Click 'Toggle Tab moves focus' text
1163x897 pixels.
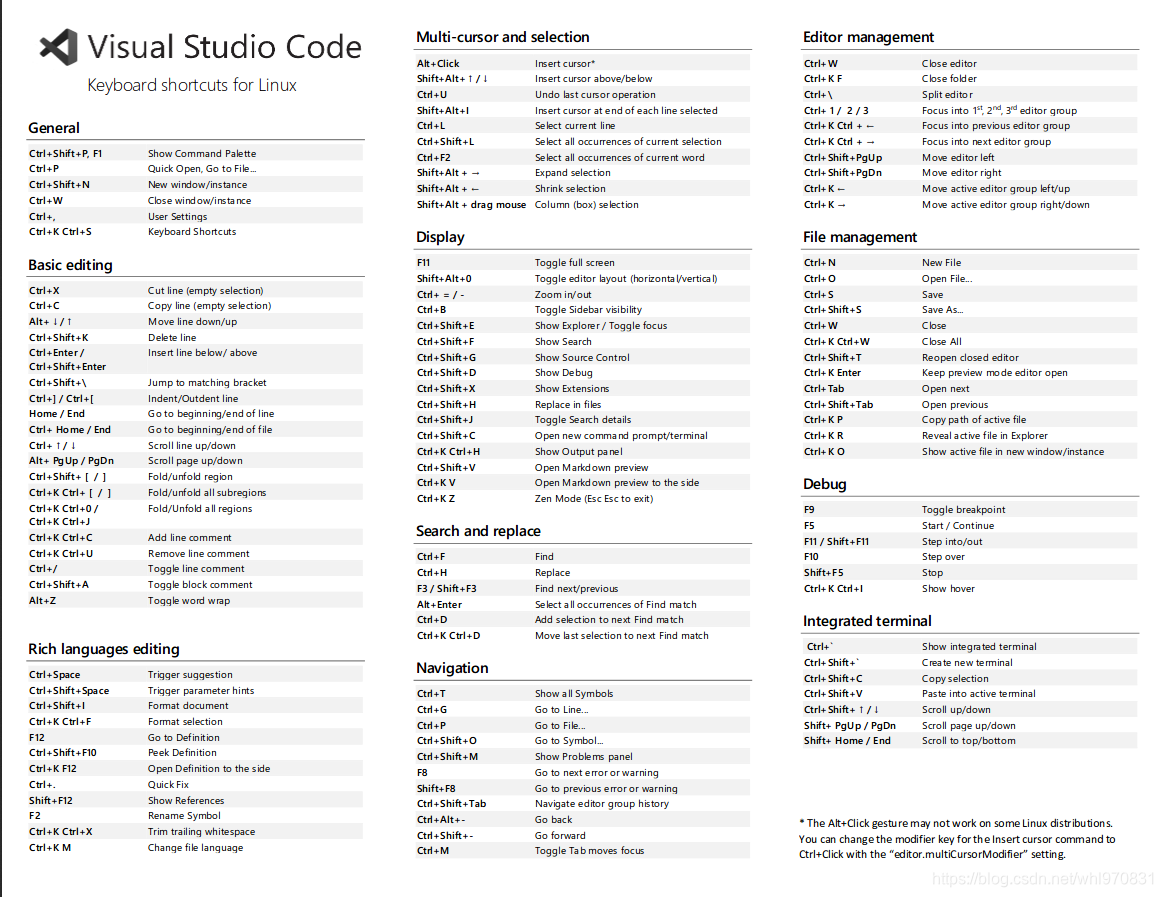[x=590, y=851]
